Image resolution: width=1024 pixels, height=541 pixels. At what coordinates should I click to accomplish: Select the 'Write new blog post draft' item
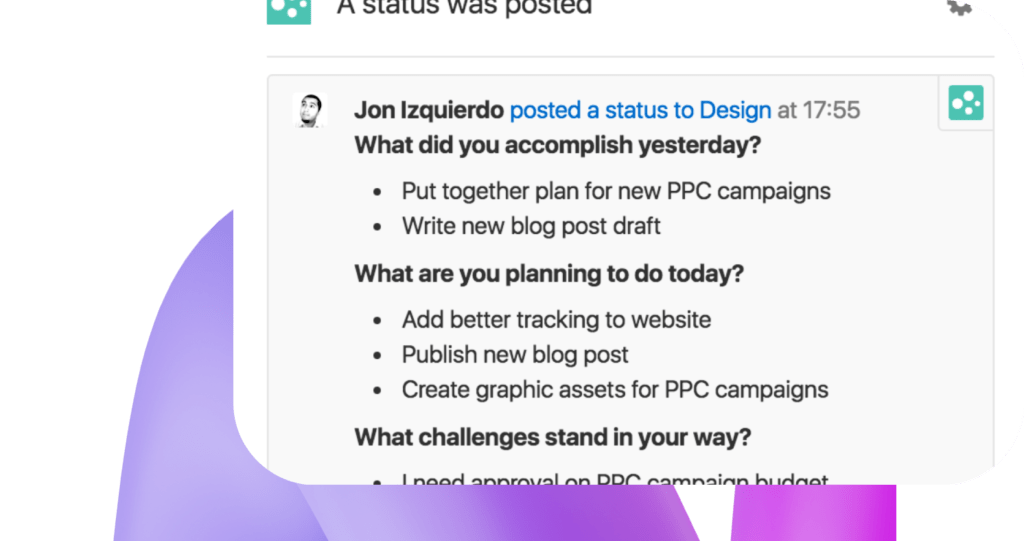531,225
